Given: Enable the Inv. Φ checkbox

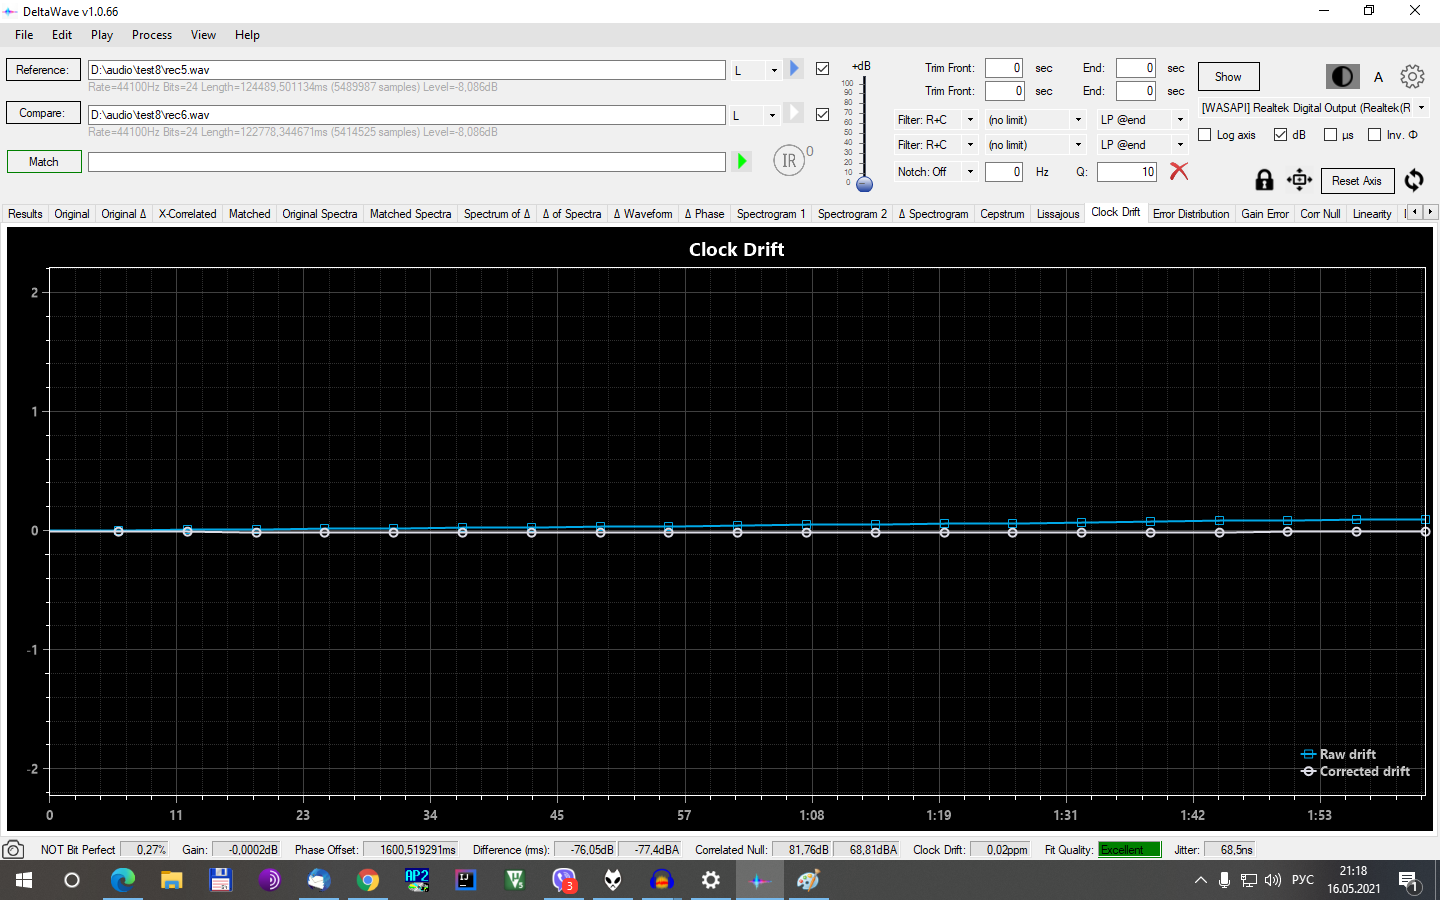Looking at the screenshot, I should point(1374,134).
